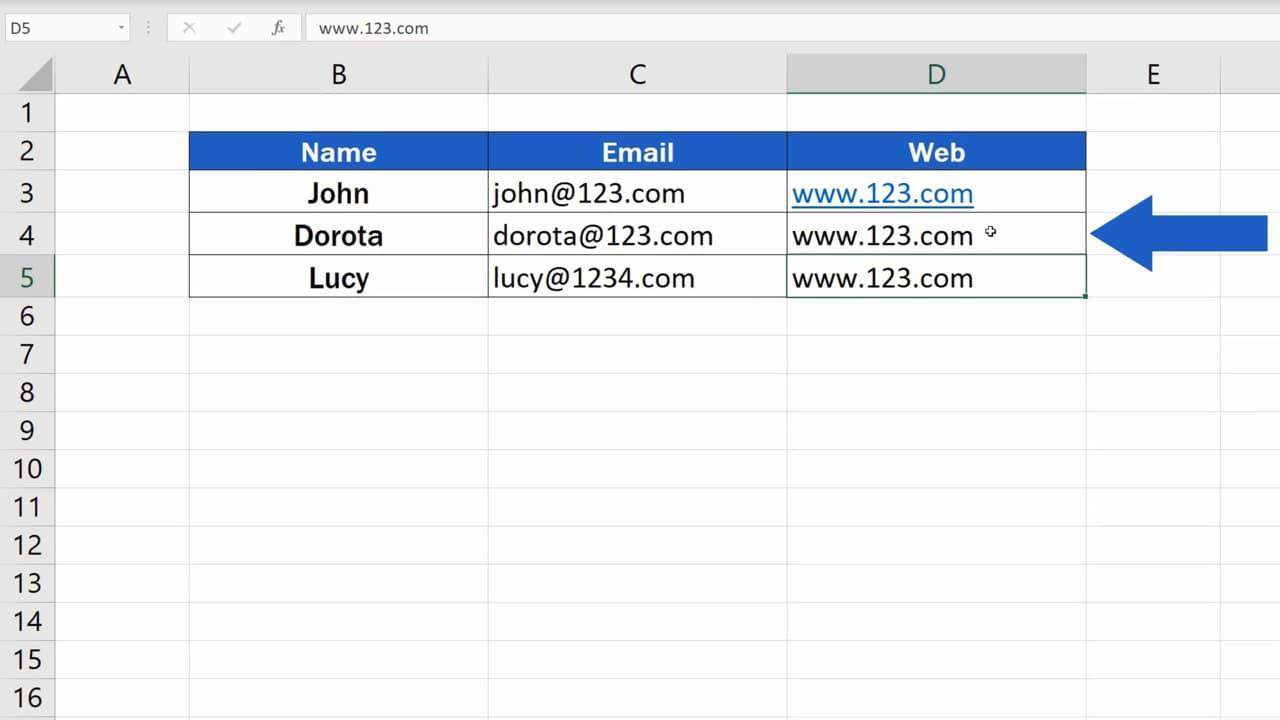Select the entire column D header
Viewport: 1280px width, 720px height.
[936, 74]
